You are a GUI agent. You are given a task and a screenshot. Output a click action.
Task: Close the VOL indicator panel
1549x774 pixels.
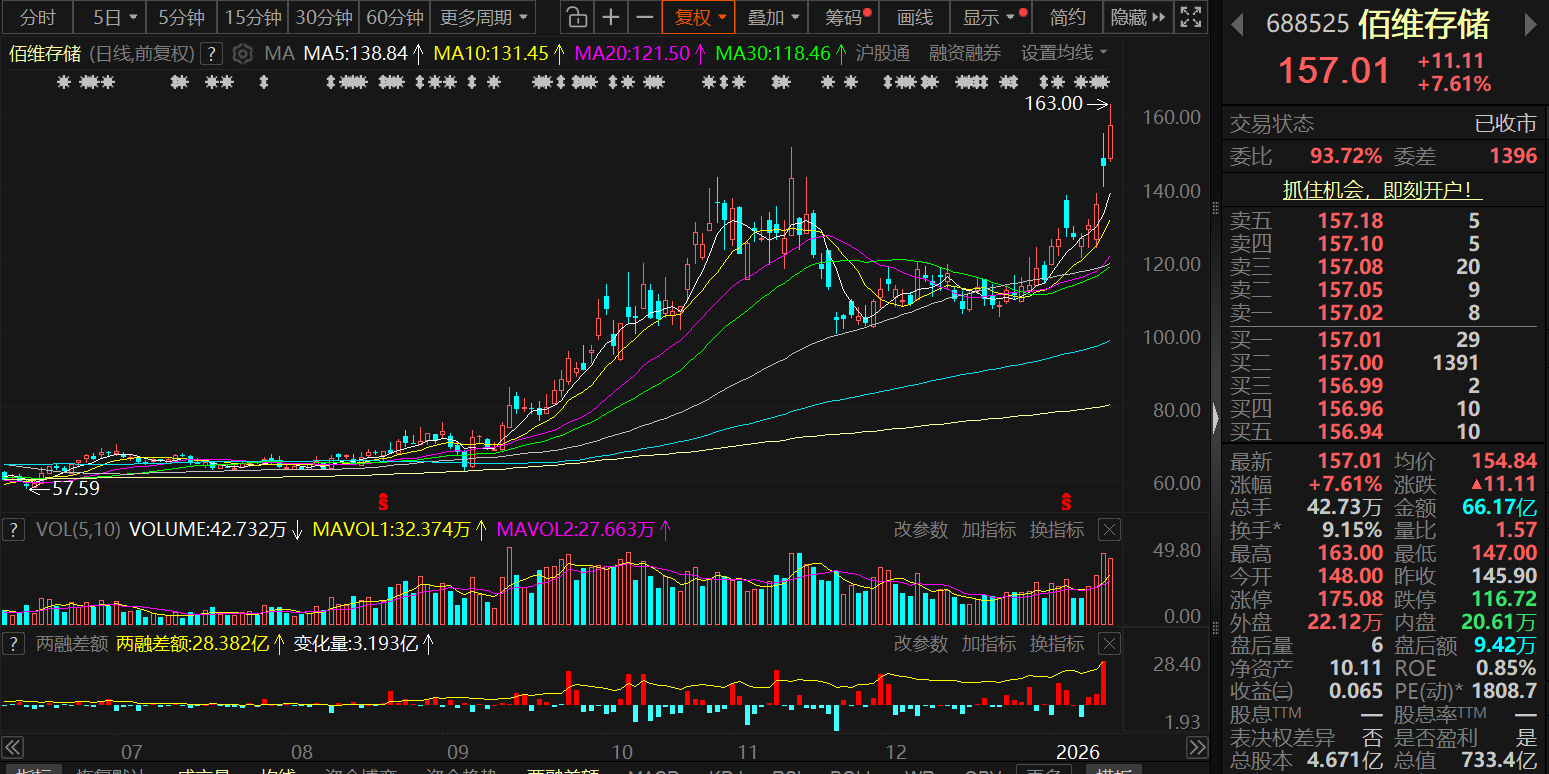(1109, 530)
